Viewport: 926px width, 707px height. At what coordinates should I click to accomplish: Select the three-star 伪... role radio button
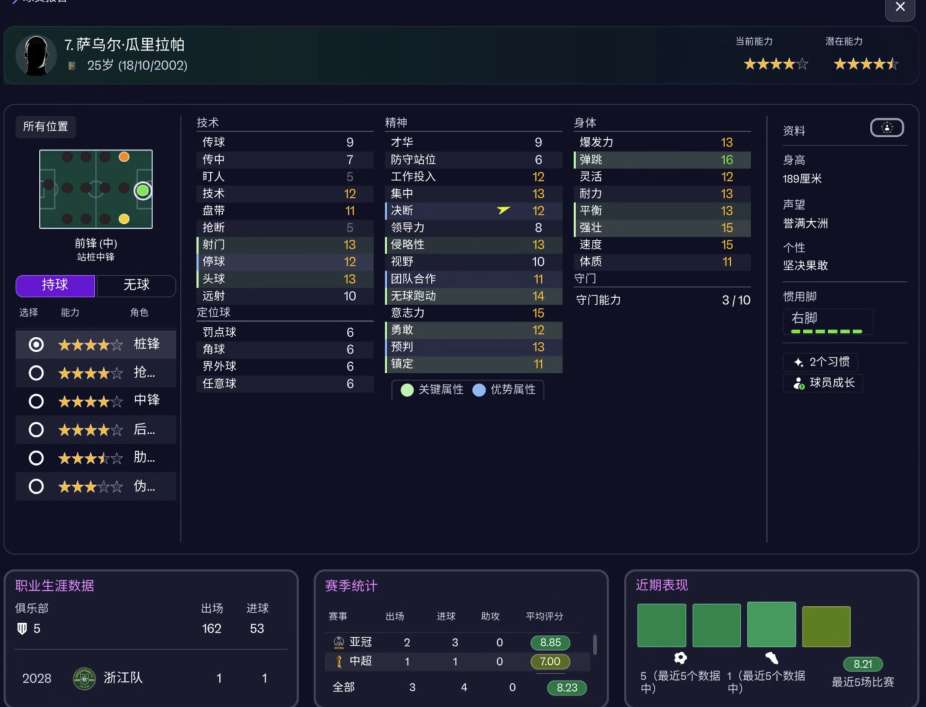point(37,487)
